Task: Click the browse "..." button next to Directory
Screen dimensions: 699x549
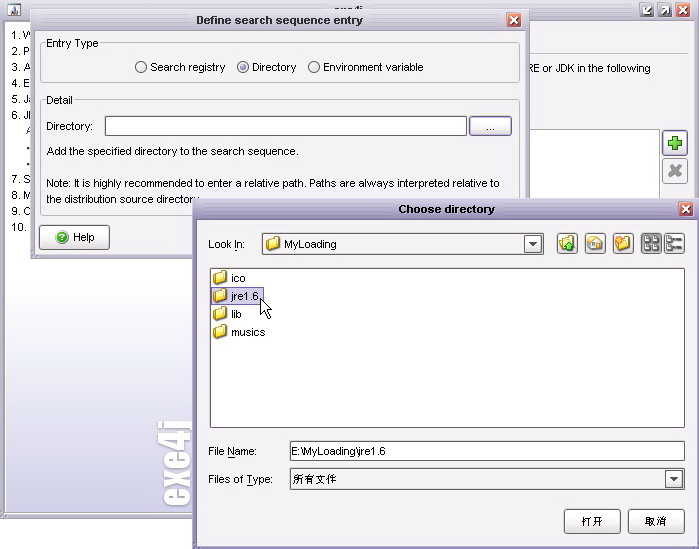Action: (490, 126)
